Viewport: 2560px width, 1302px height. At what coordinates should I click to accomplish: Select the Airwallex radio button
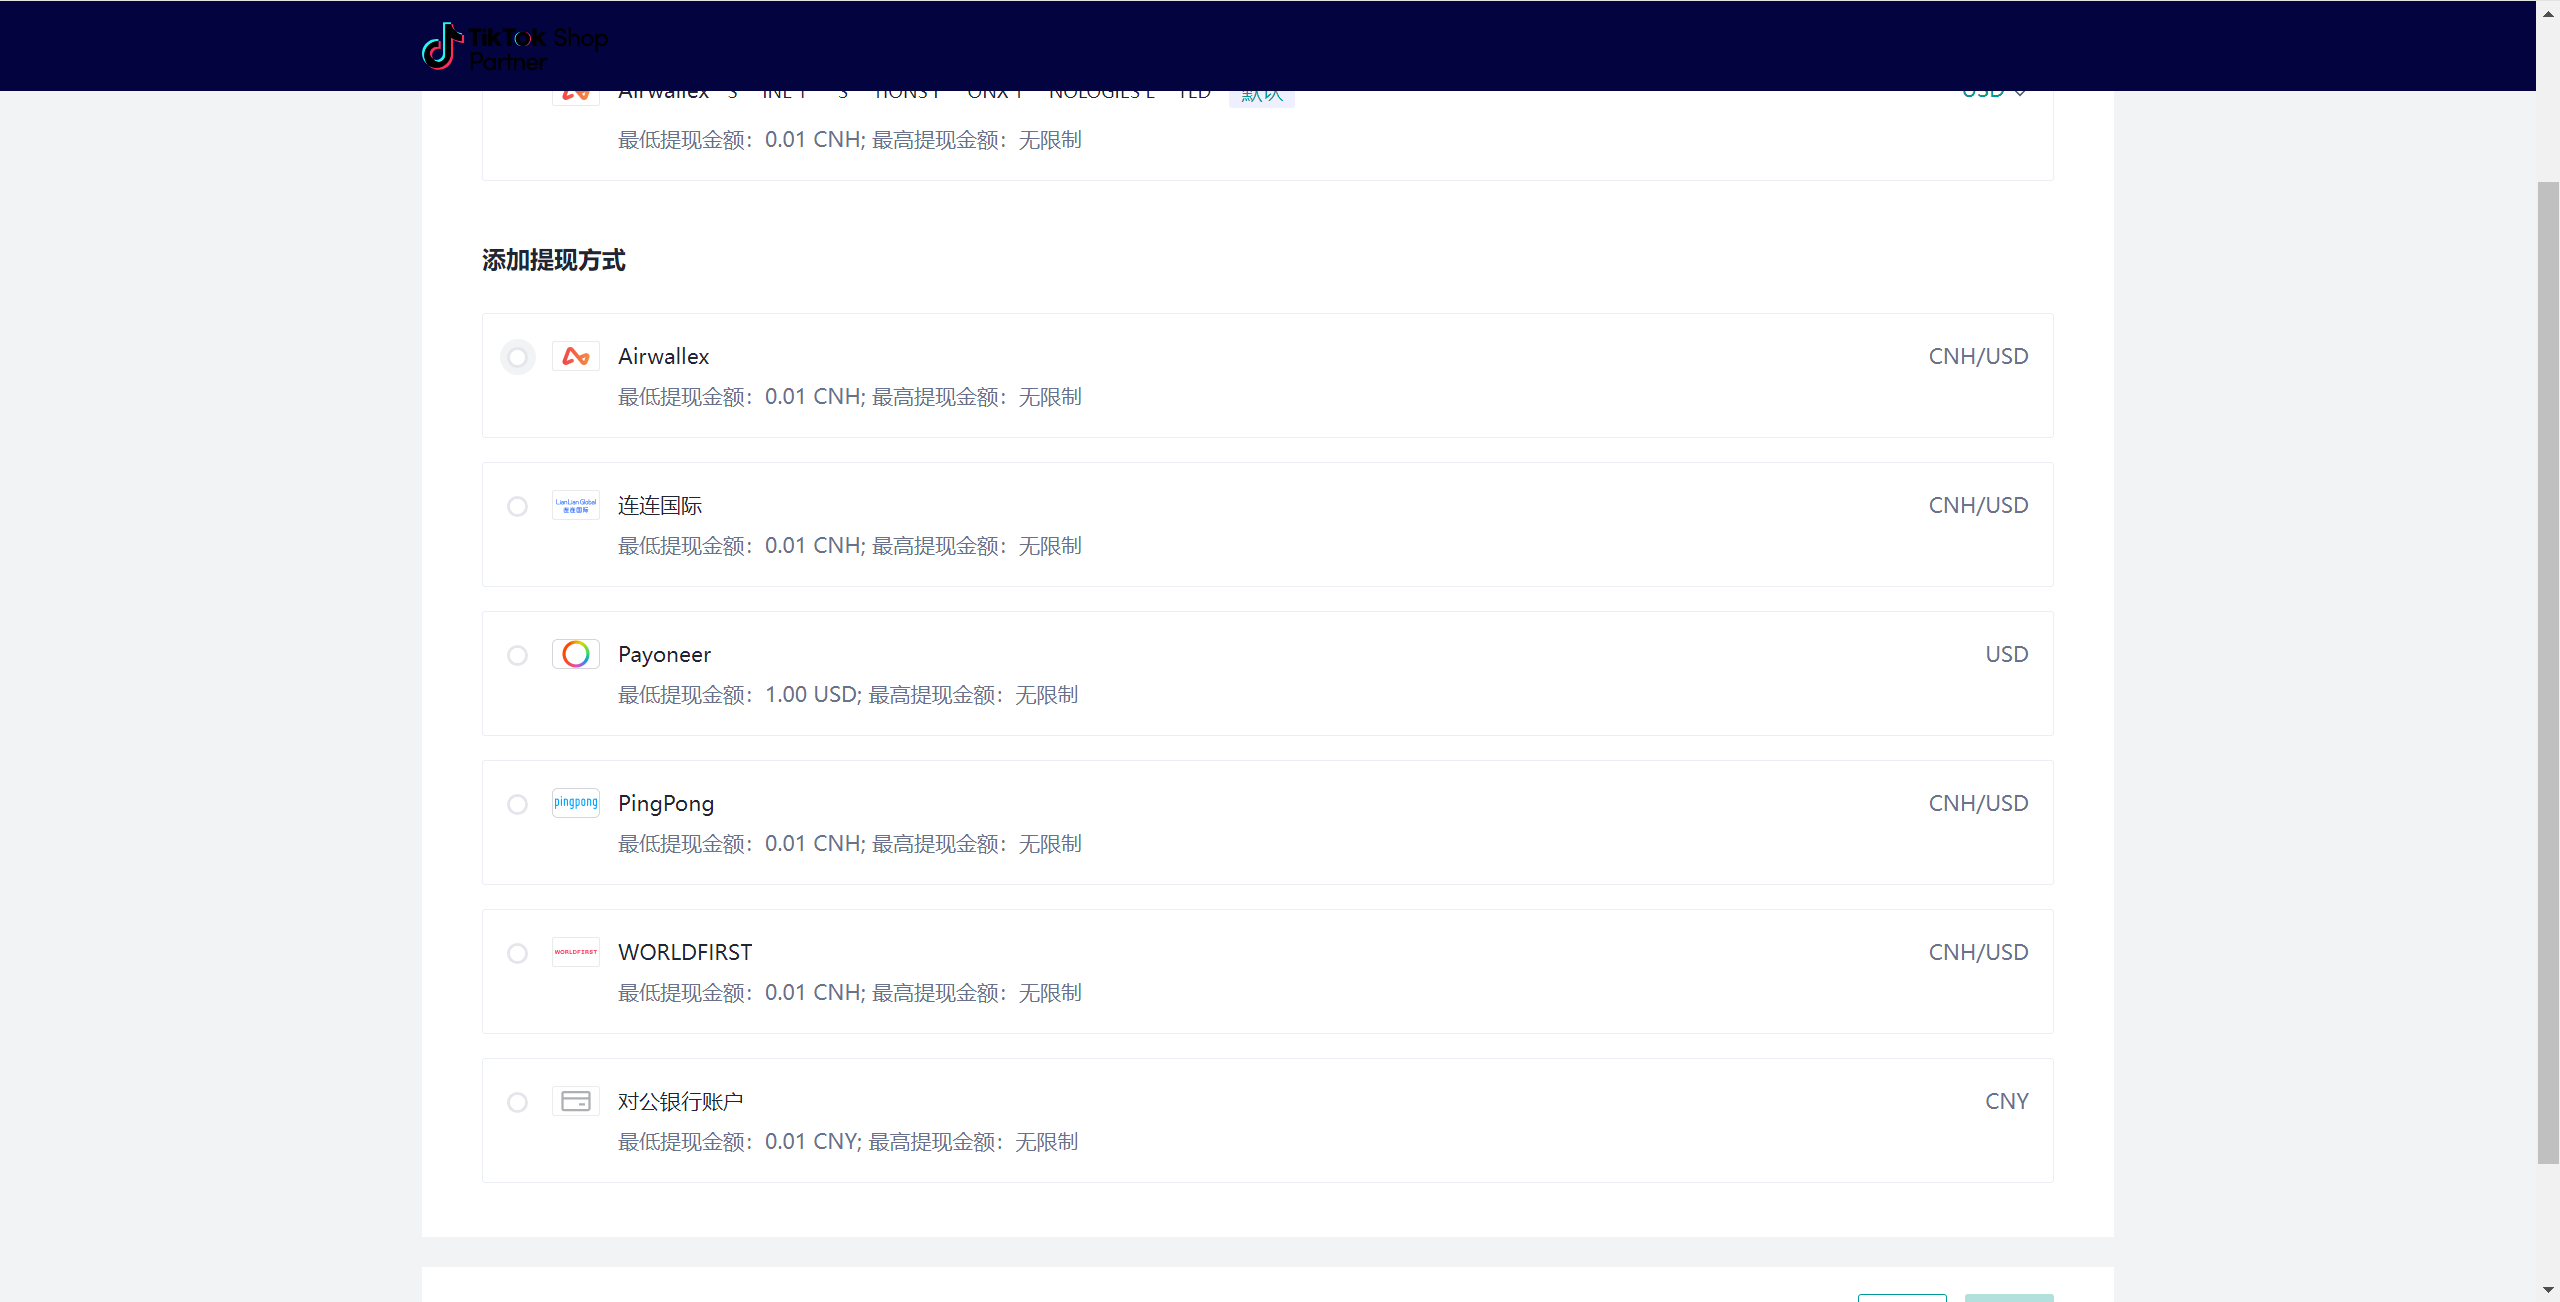(x=517, y=357)
